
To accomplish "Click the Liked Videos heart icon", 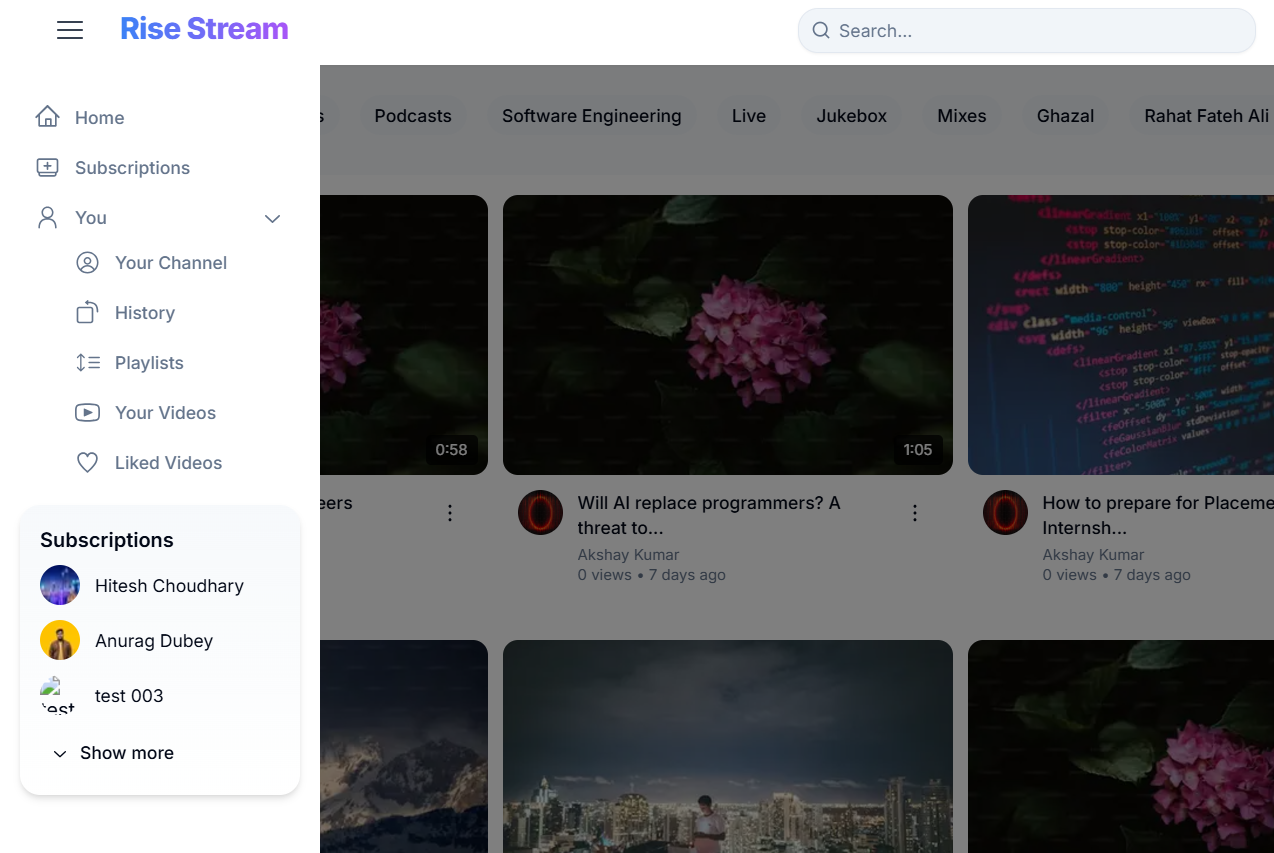I will [x=87, y=462].
